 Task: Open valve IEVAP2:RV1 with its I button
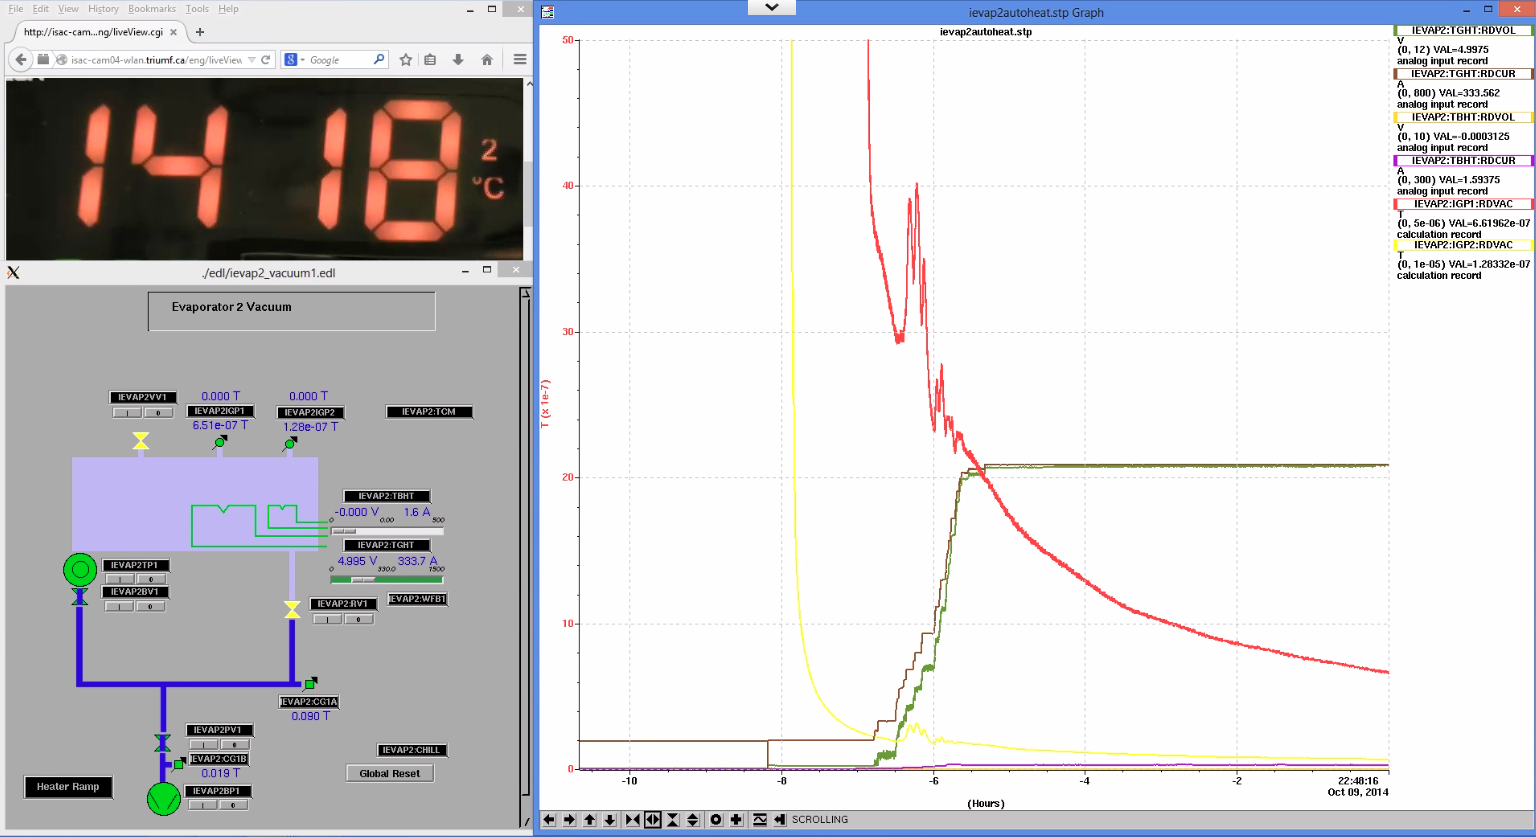(328, 619)
